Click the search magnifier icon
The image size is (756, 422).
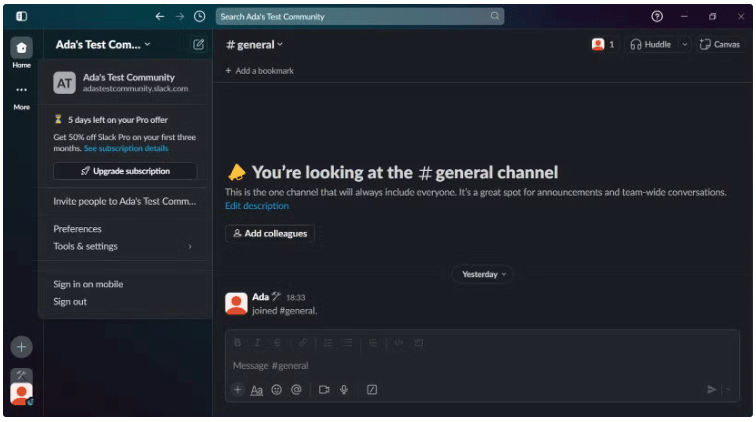coord(495,16)
